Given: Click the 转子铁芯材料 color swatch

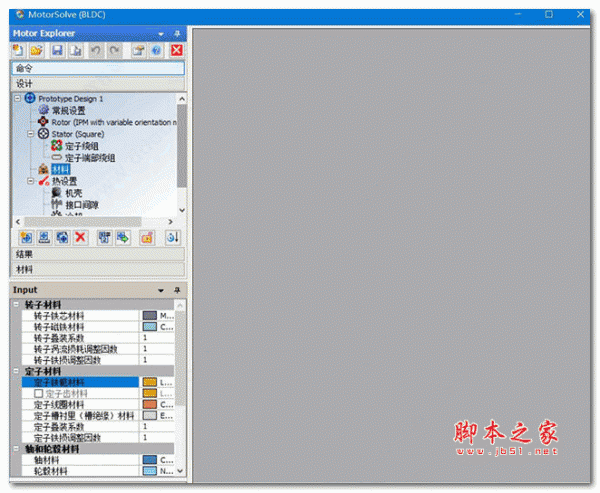Looking at the screenshot, I should coord(150,315).
